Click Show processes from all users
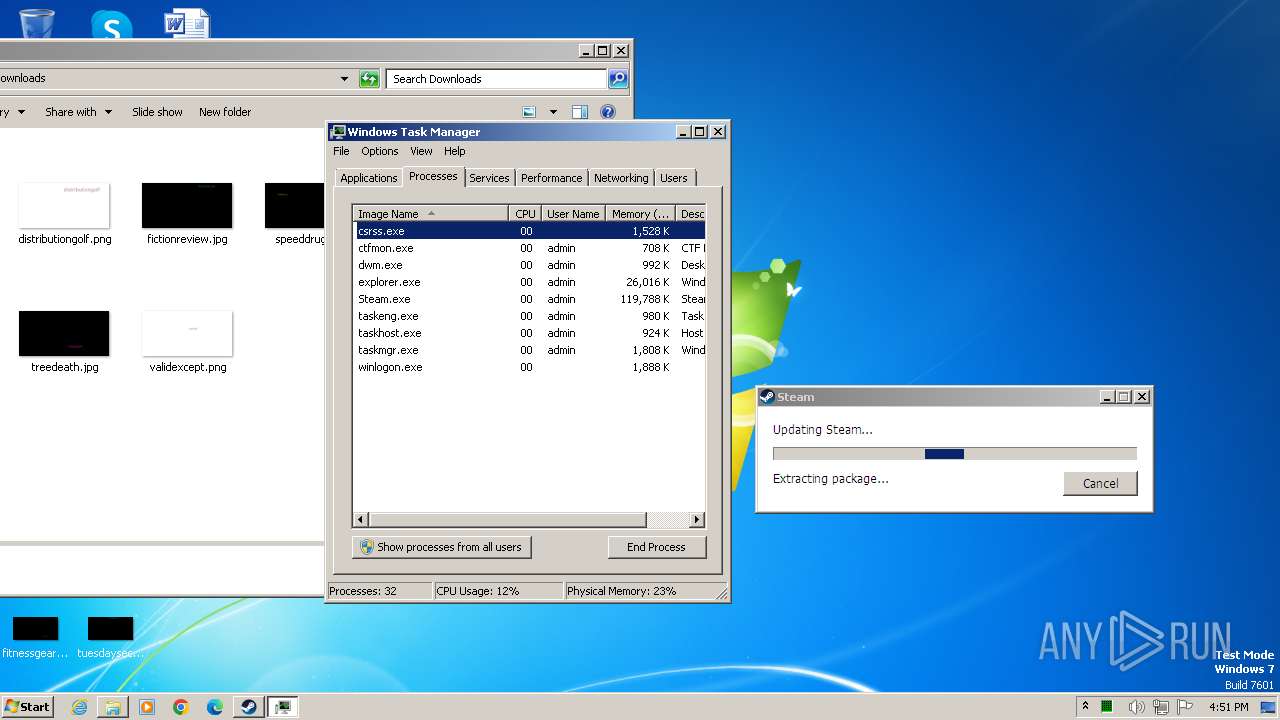 [x=441, y=547]
